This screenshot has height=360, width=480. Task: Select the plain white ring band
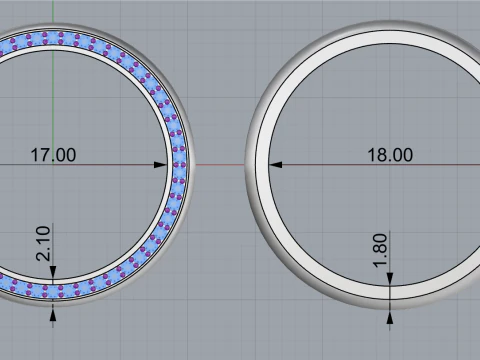coord(262,166)
